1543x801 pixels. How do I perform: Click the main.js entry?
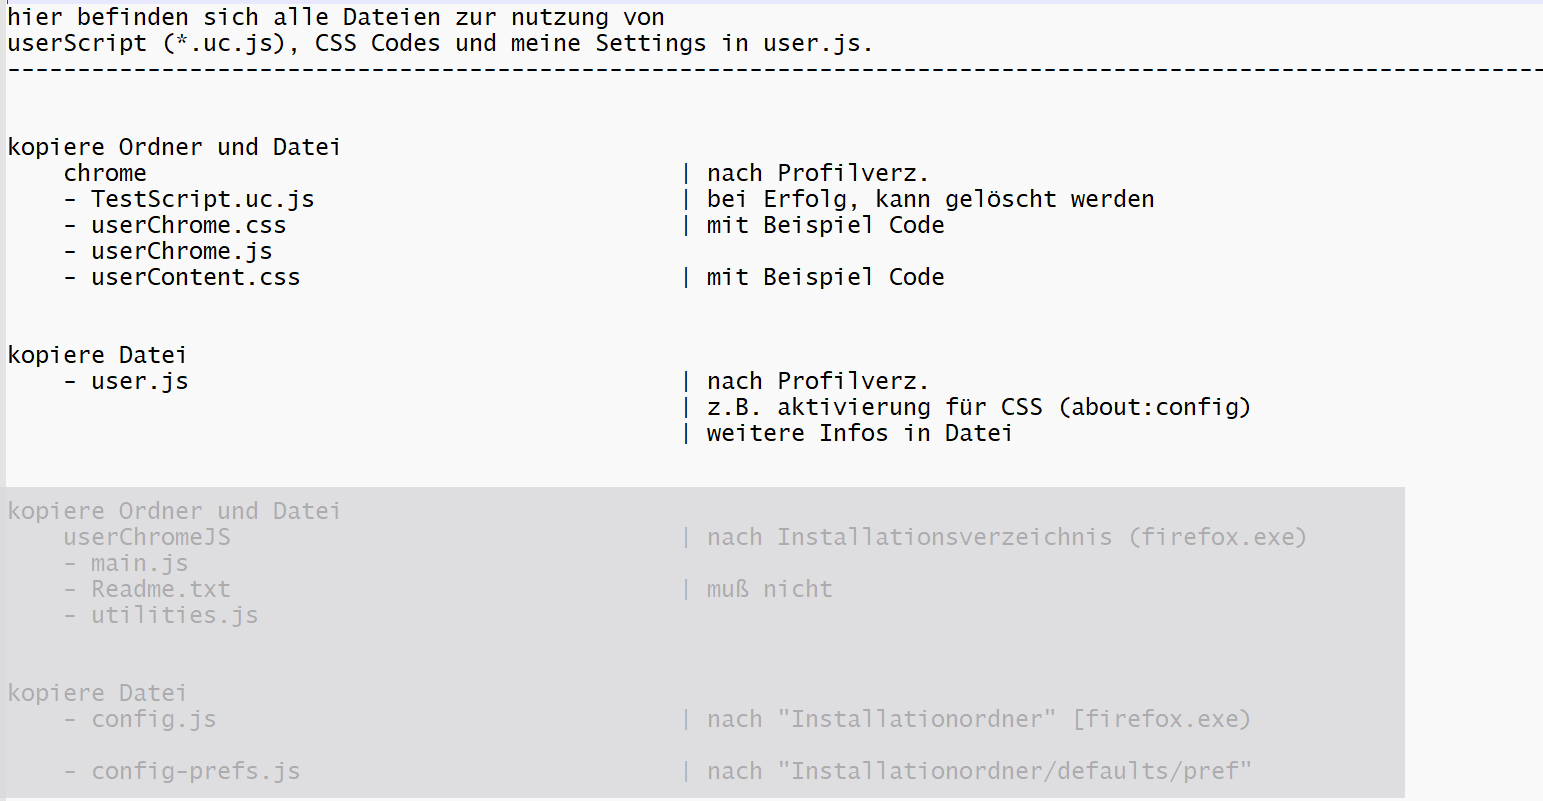click(x=139, y=563)
